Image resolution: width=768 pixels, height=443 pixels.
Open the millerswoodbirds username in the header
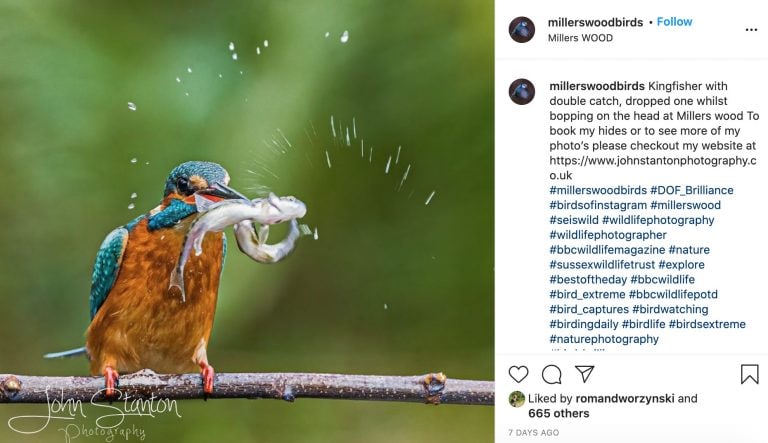coord(594,22)
